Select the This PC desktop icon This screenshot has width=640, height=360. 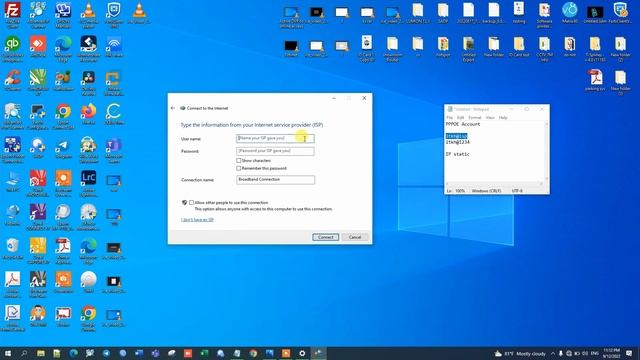13,182
